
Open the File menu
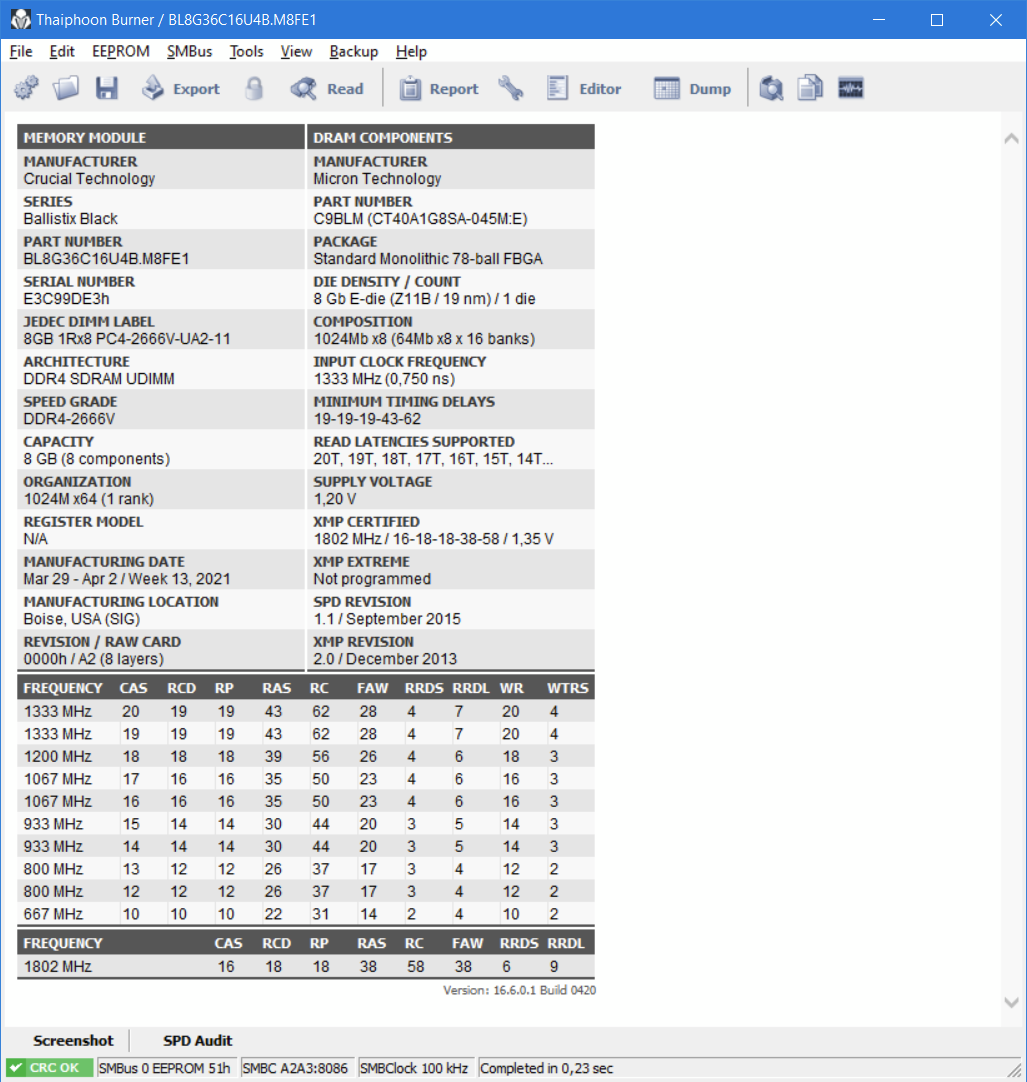(x=21, y=52)
